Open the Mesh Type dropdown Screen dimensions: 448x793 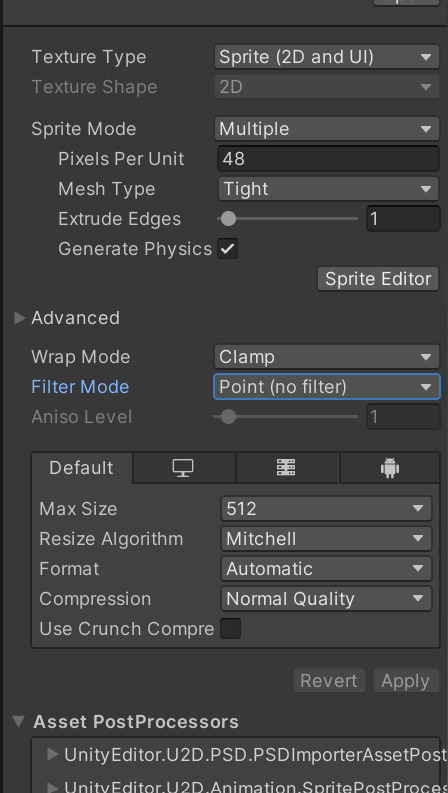[x=329, y=189]
